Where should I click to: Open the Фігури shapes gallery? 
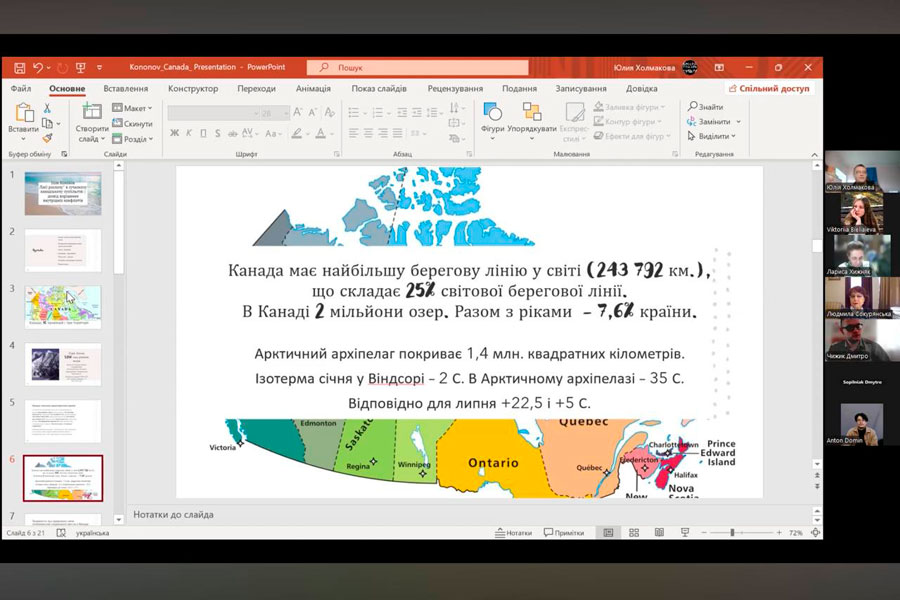click(x=492, y=118)
